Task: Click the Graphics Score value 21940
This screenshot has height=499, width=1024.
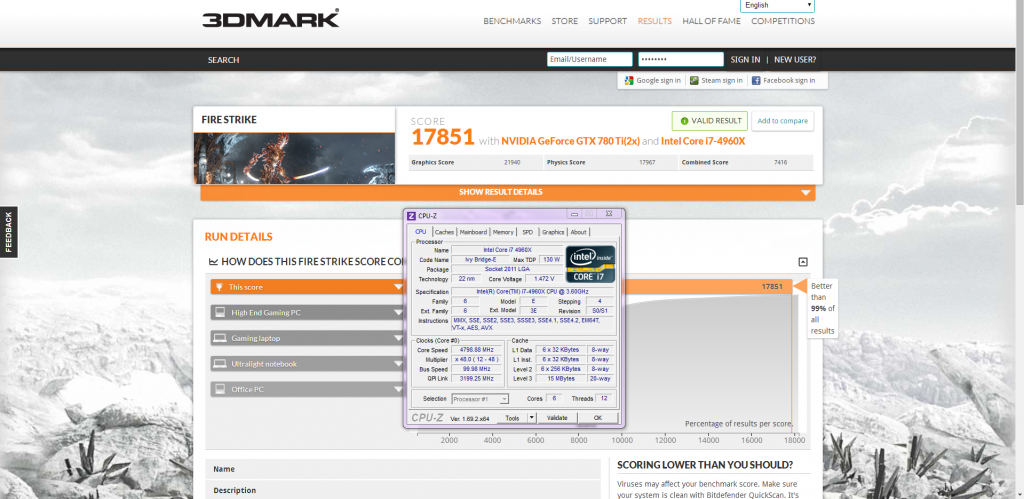Action: pyautogui.click(x=512, y=162)
